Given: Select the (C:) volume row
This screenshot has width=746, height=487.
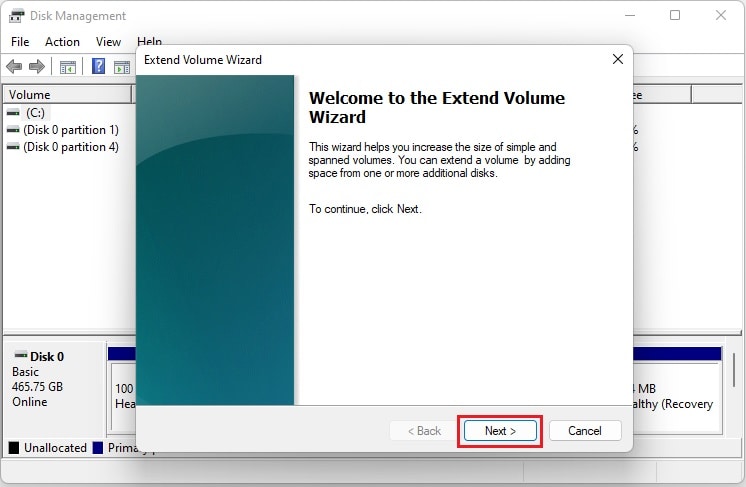Looking at the screenshot, I should (x=35, y=113).
